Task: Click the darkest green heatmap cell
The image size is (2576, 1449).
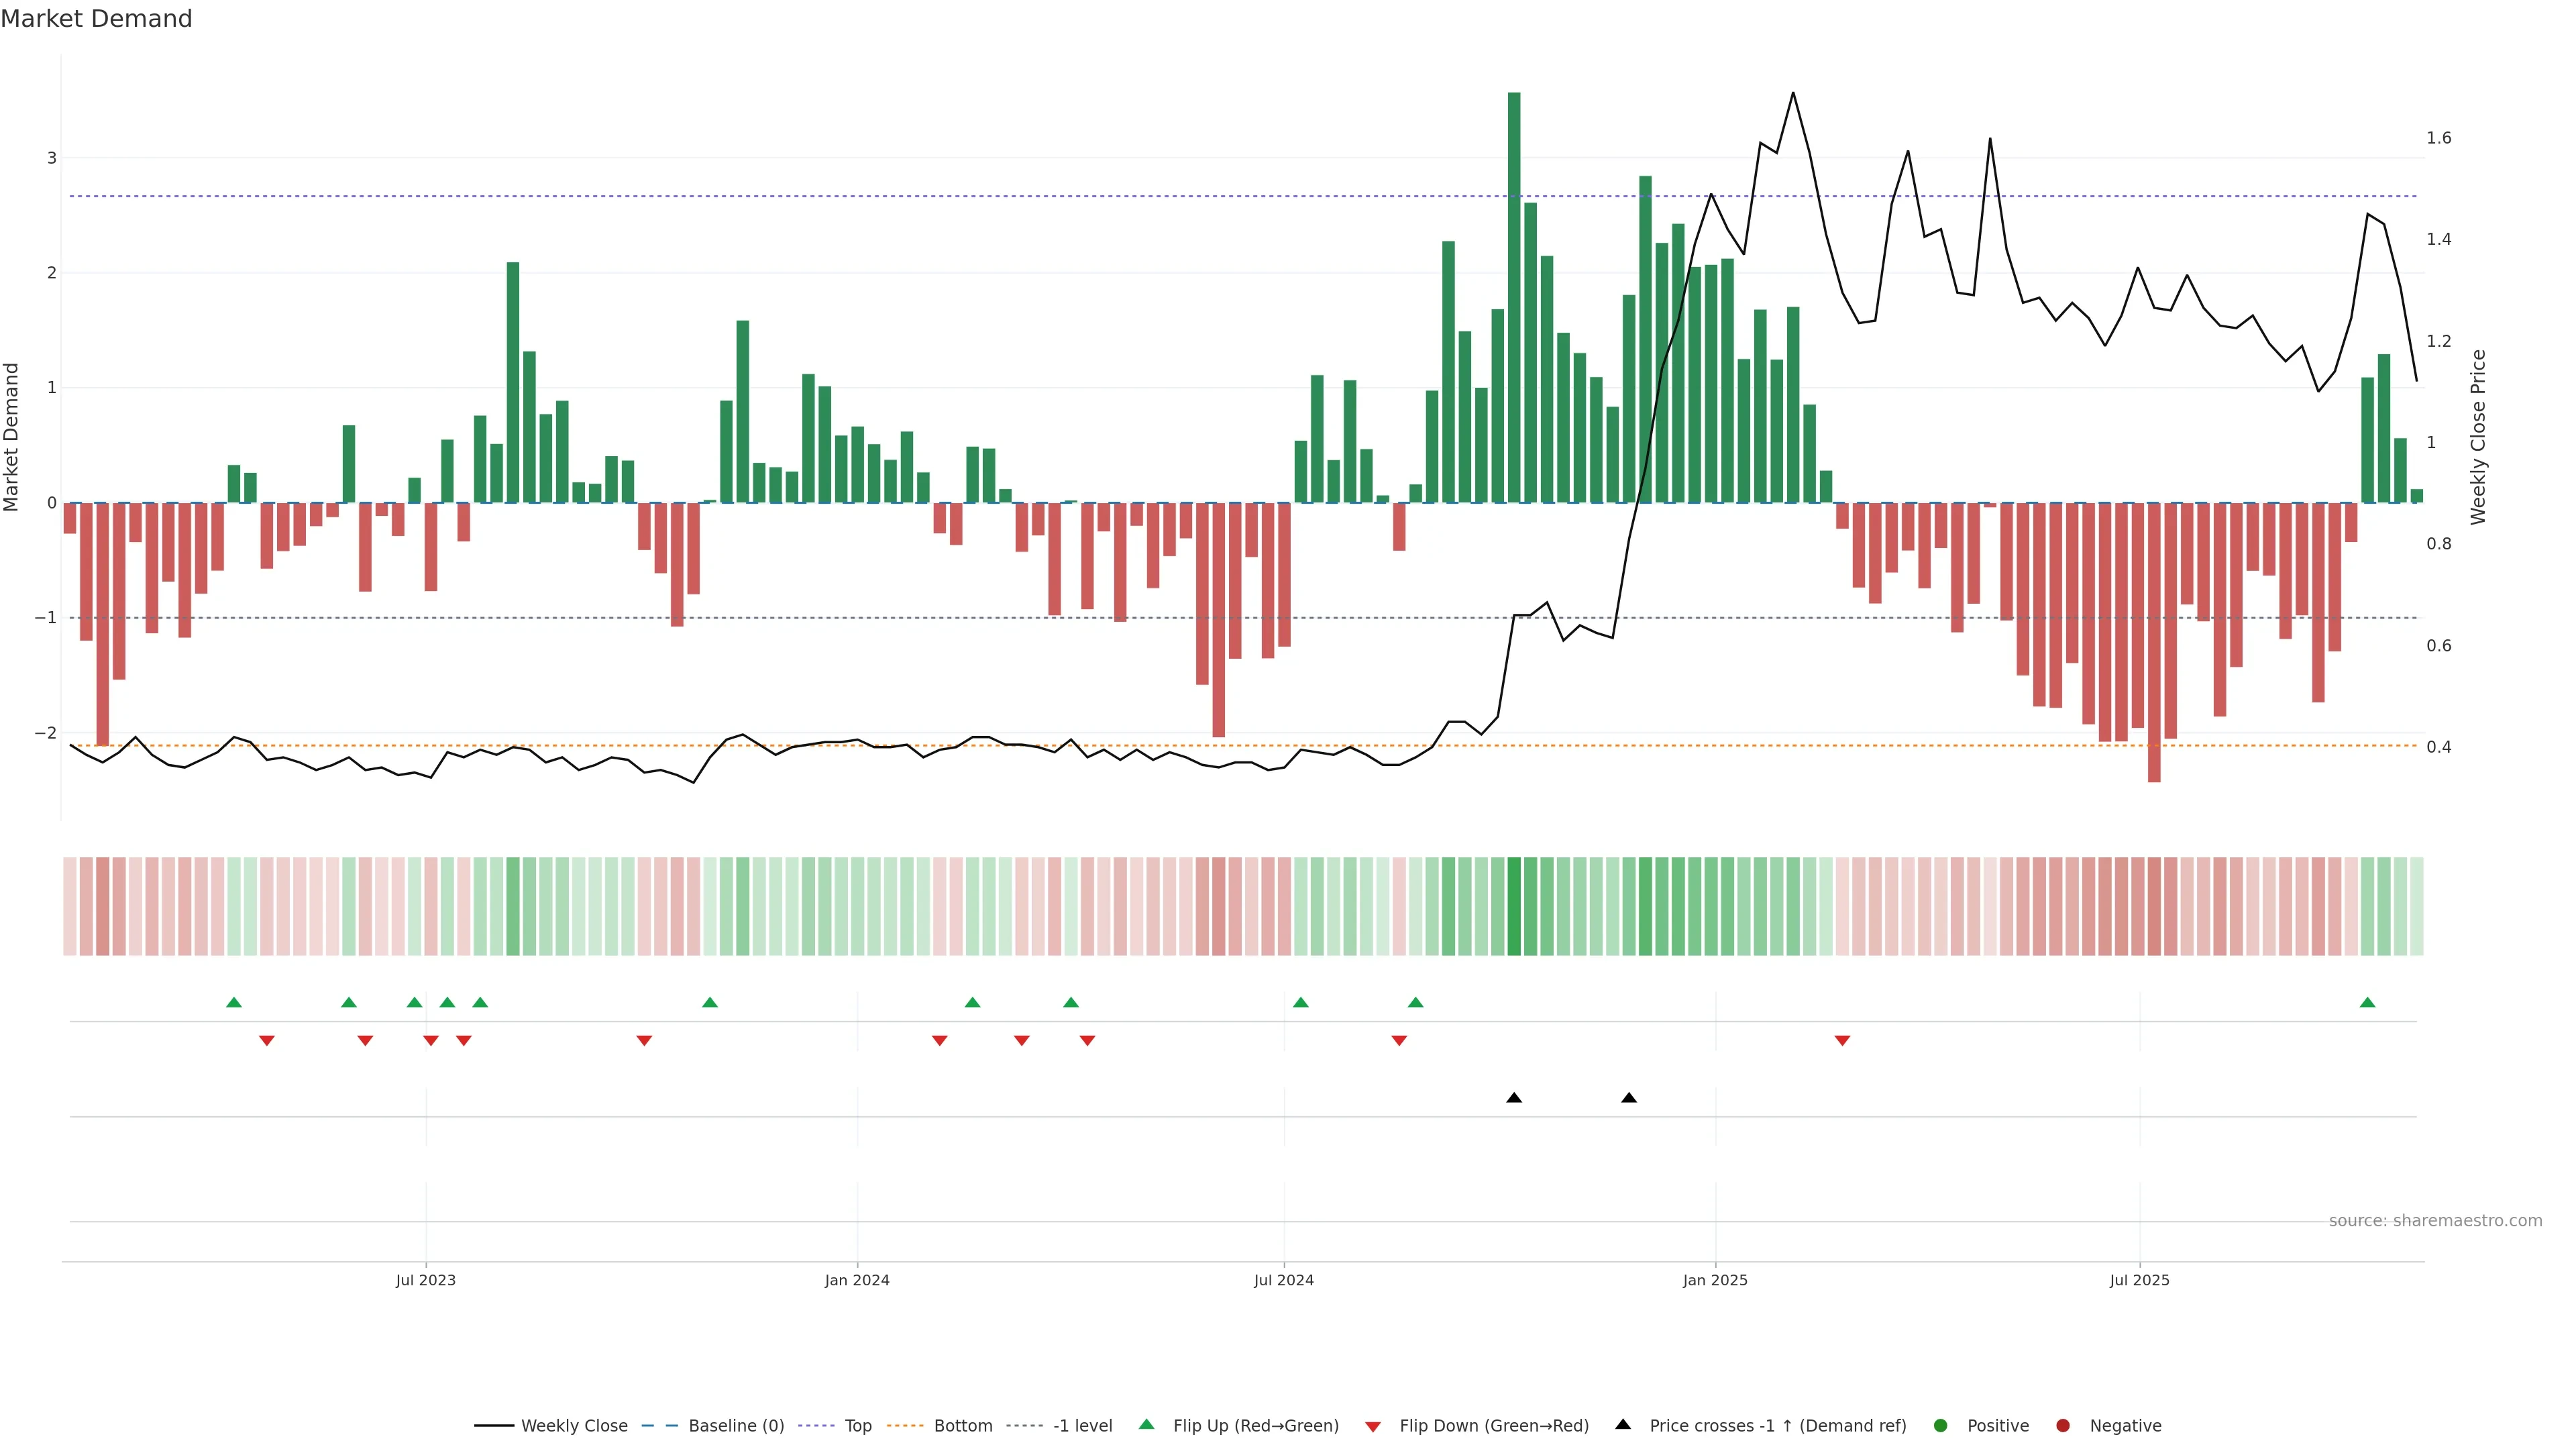Action: pyautogui.click(x=1514, y=906)
